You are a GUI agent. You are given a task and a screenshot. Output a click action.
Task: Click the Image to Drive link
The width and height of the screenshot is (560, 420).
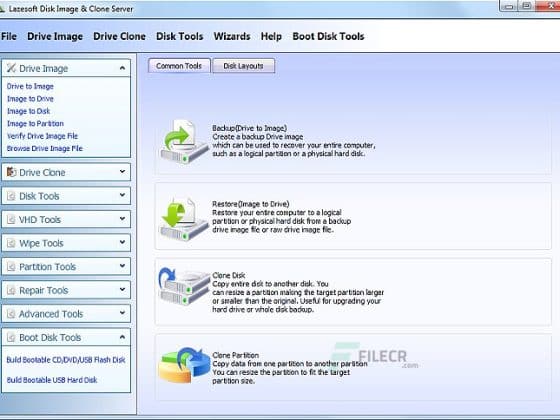30,99
